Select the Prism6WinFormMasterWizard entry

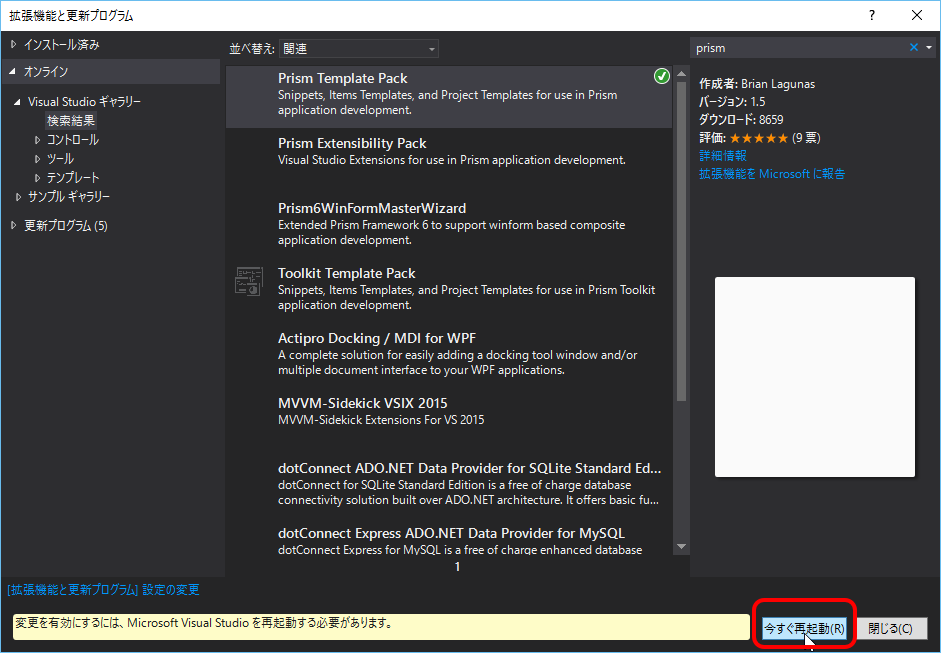pos(449,225)
